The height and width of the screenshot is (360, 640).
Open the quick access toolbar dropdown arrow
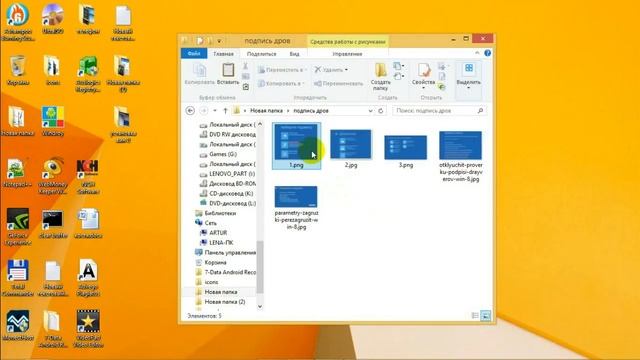tap(219, 41)
